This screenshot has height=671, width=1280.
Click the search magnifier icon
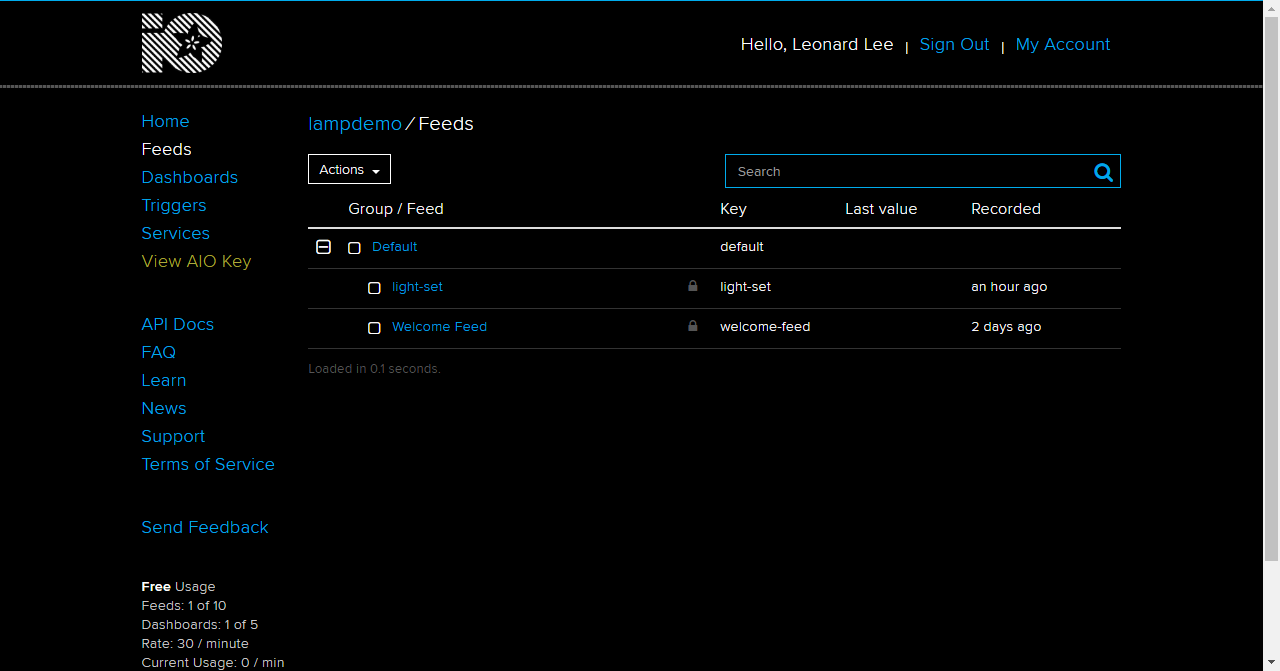click(x=1103, y=172)
